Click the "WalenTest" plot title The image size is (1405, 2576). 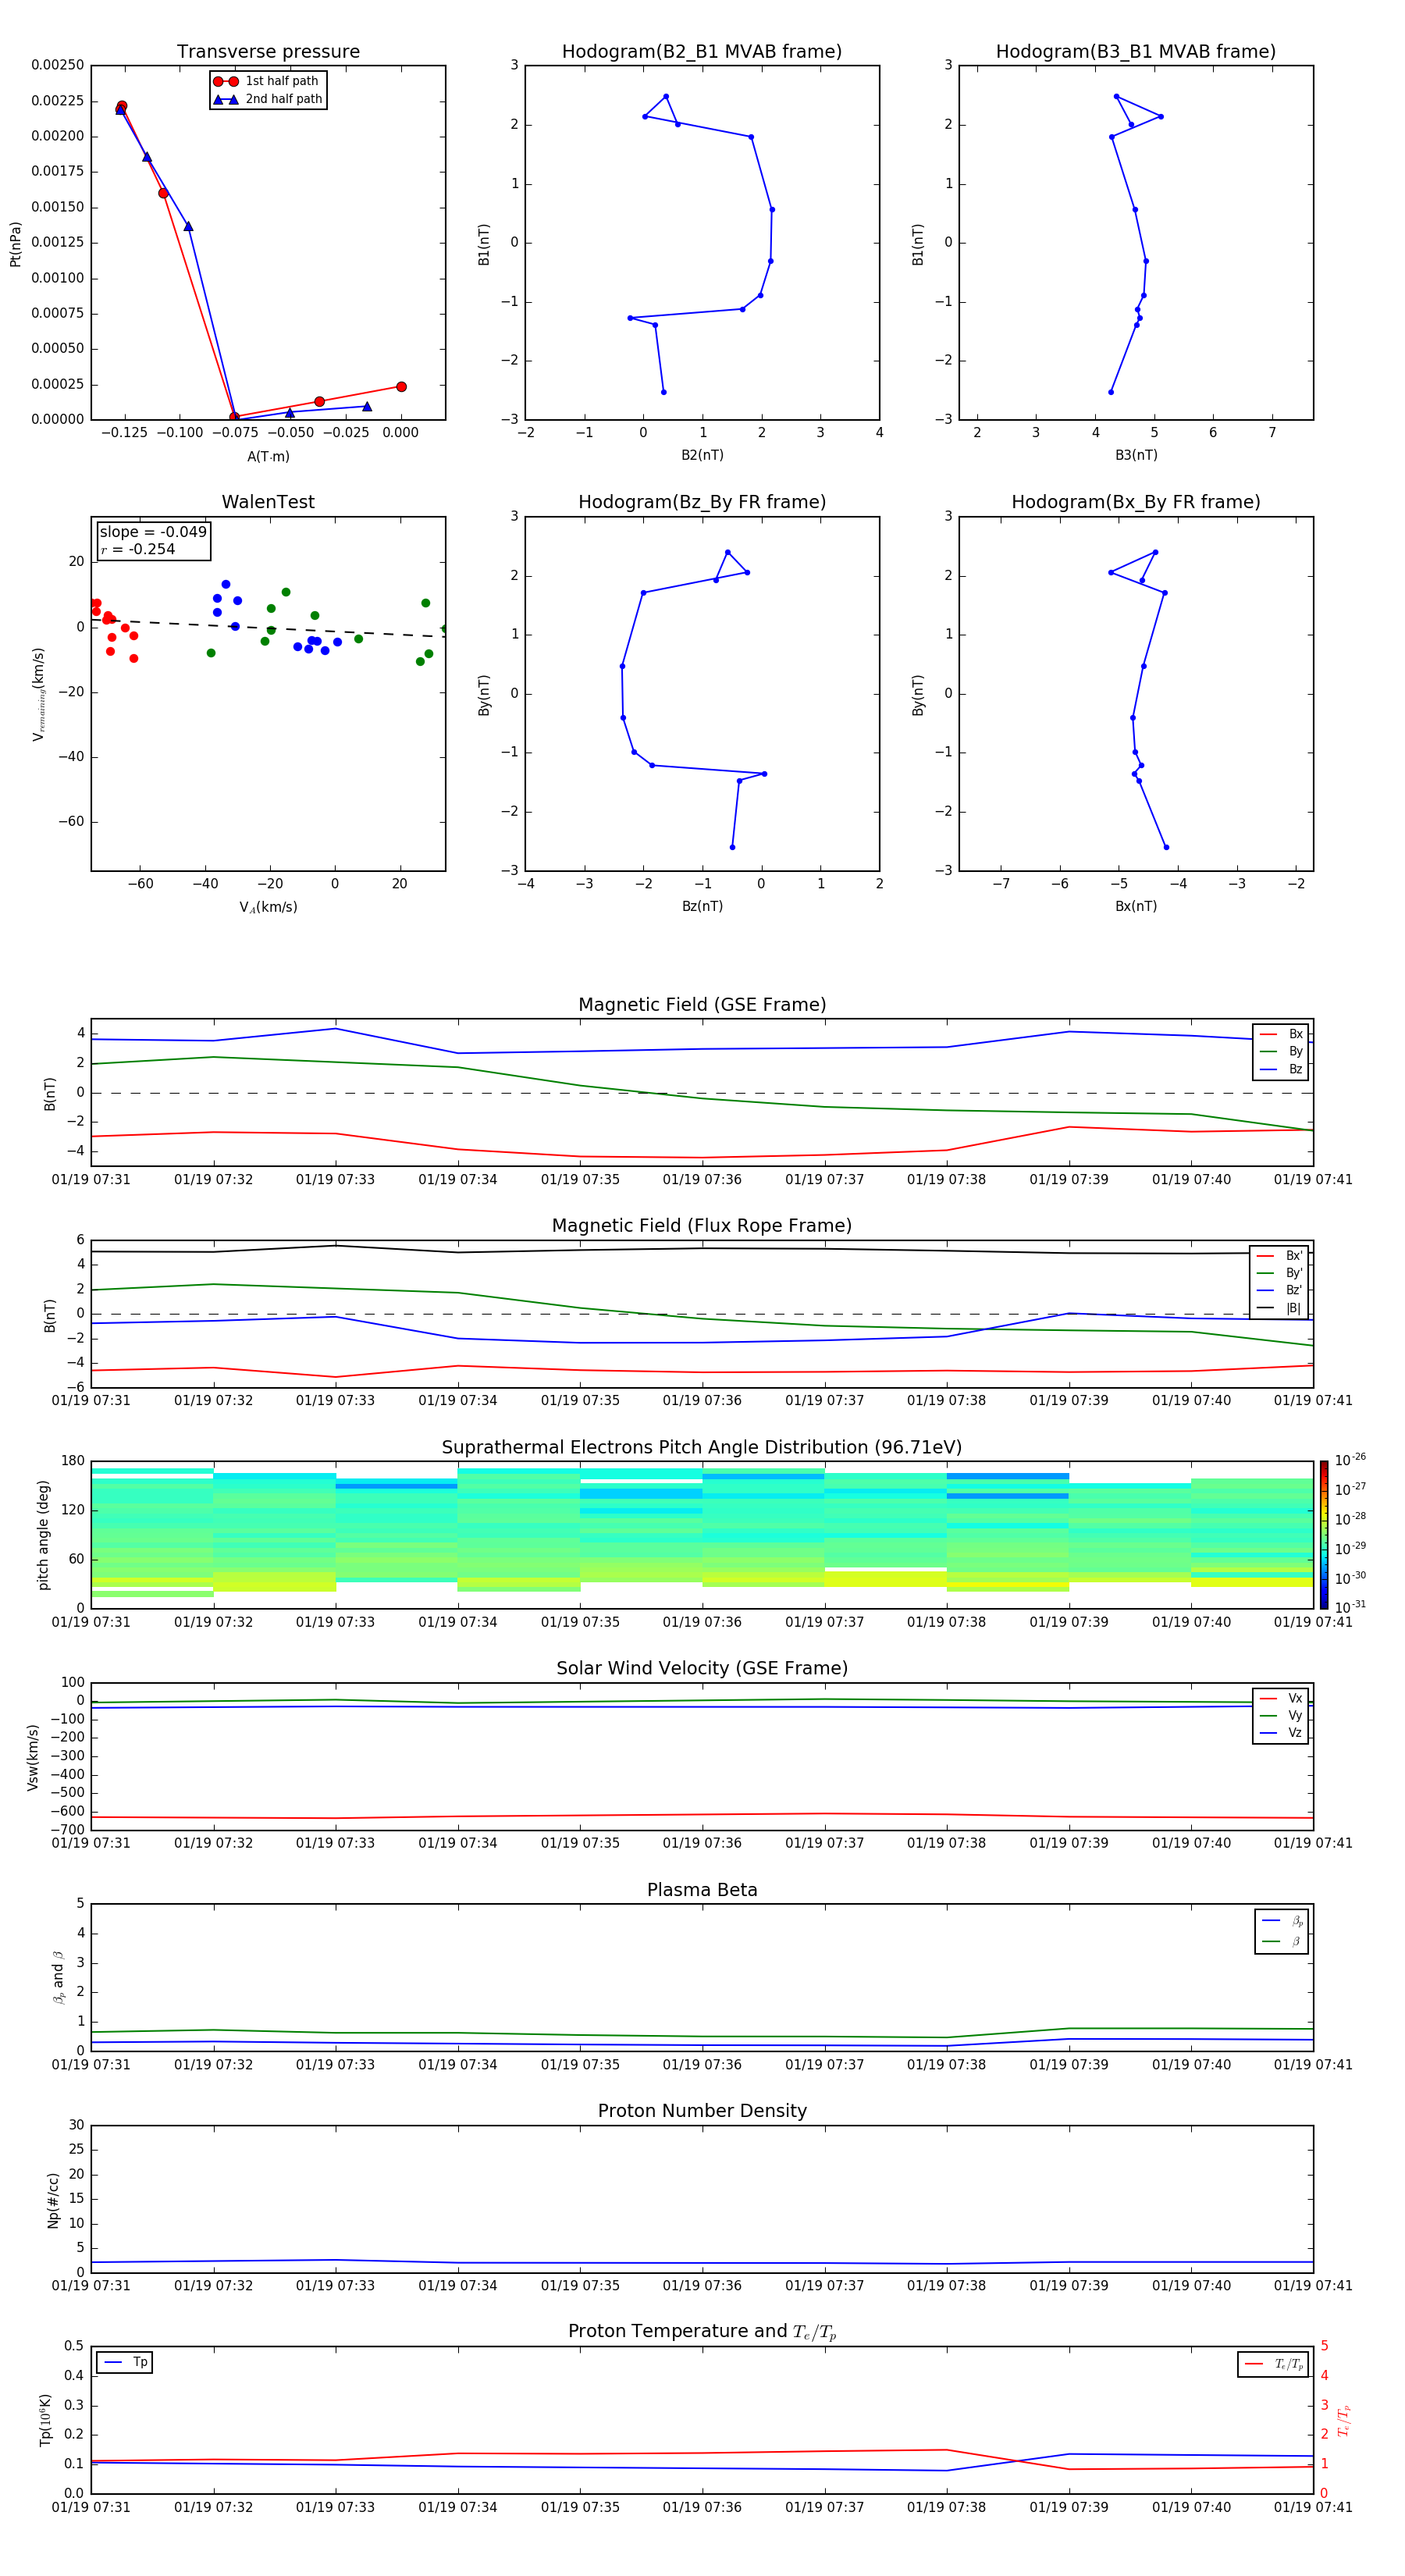pos(268,502)
